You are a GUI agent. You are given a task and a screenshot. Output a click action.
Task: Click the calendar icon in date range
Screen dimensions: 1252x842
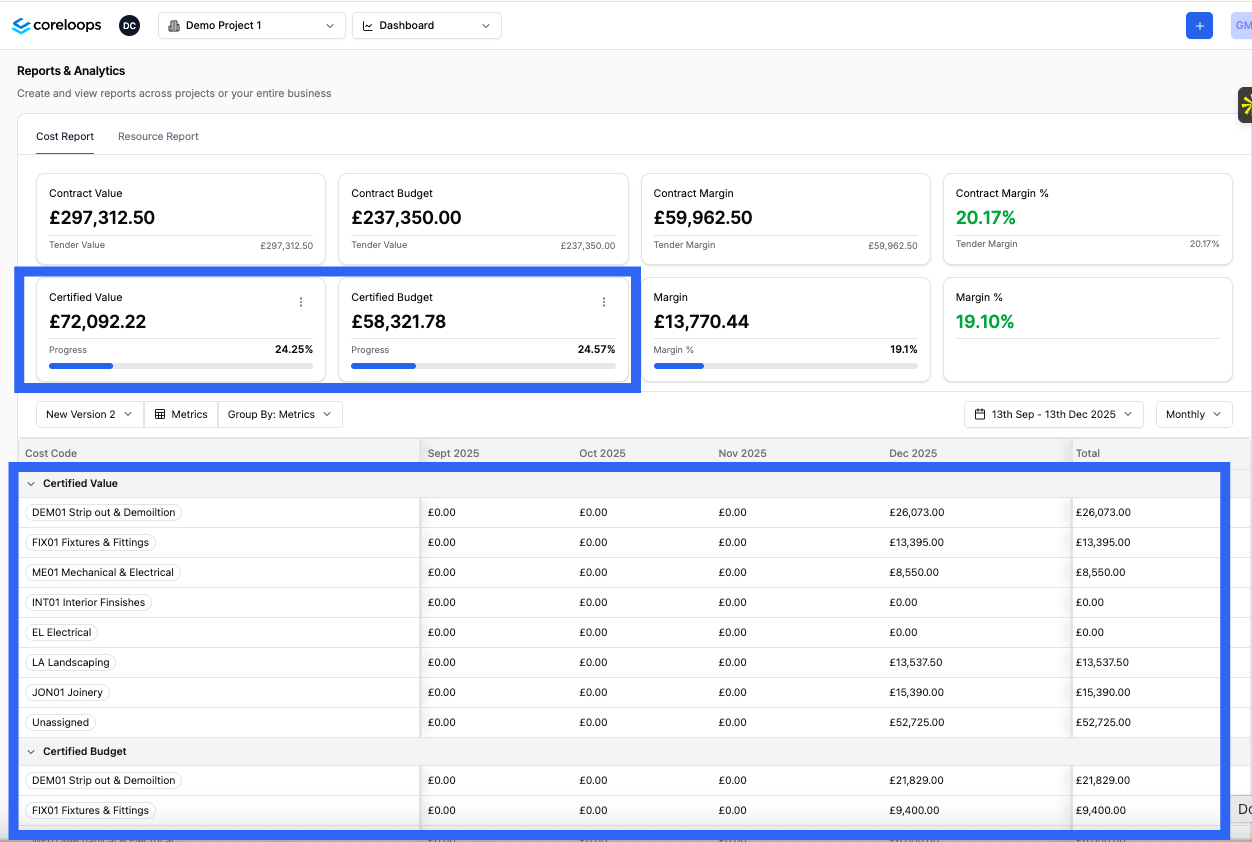click(980, 414)
